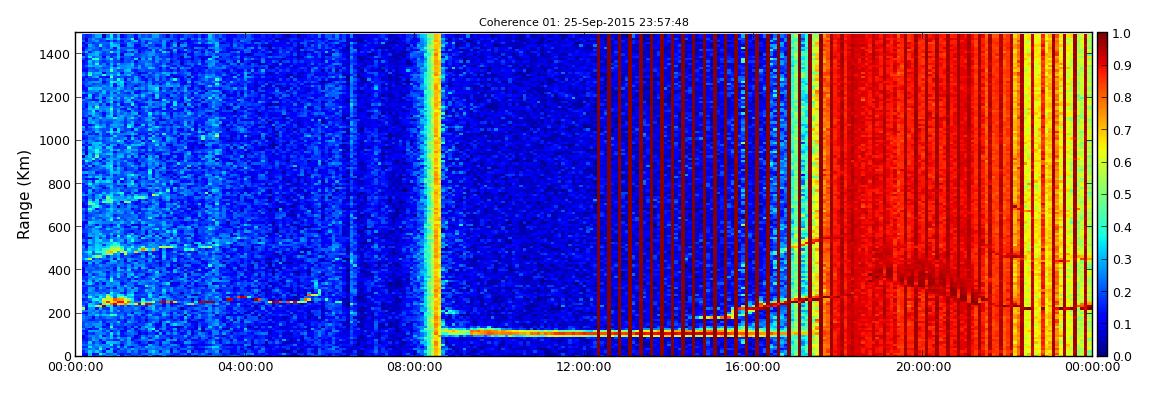Viewport: 1150px width, 407px height.
Task: Click the 0.6 colorbar label
Action: (x=1122, y=163)
